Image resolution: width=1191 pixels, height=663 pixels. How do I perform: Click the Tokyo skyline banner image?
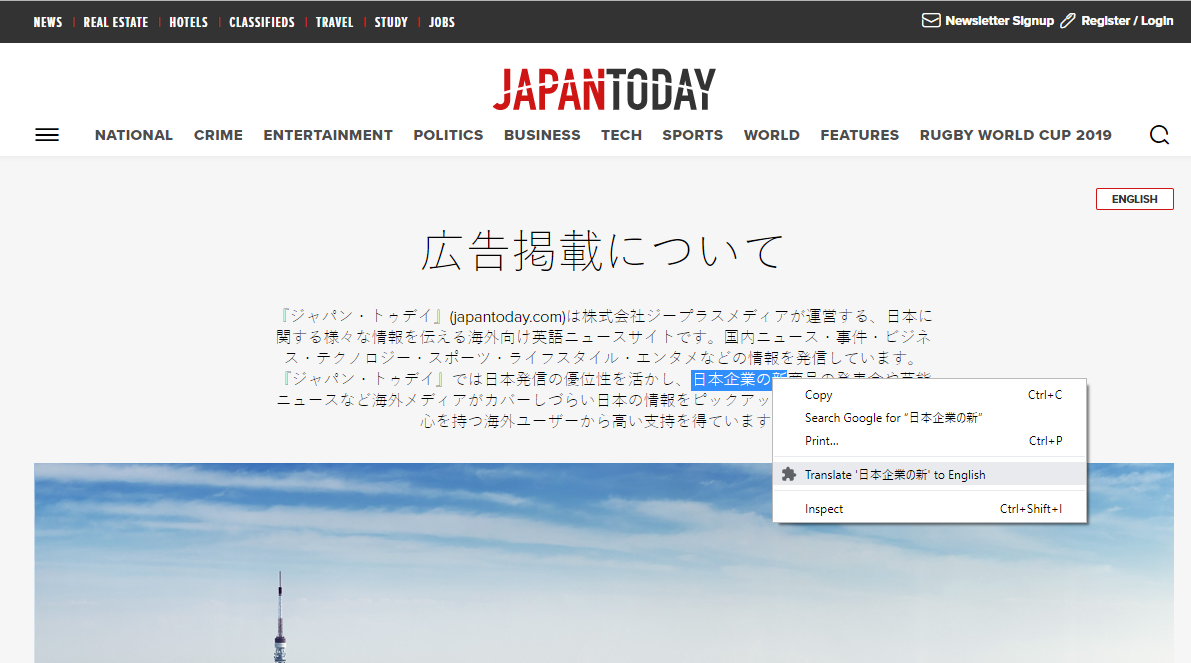604,563
